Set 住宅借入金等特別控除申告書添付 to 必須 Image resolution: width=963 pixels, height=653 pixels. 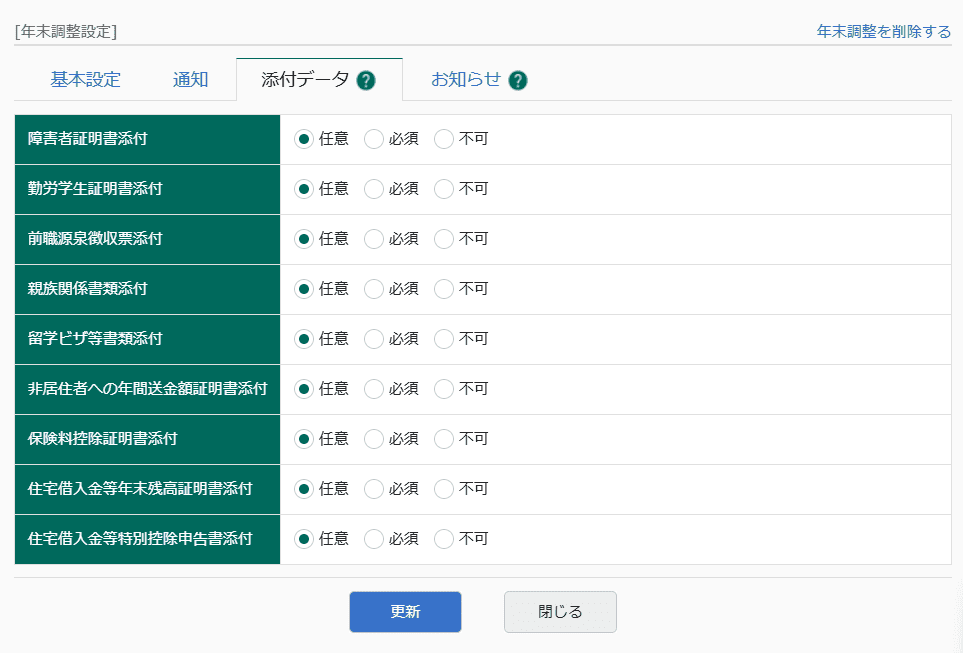click(373, 539)
